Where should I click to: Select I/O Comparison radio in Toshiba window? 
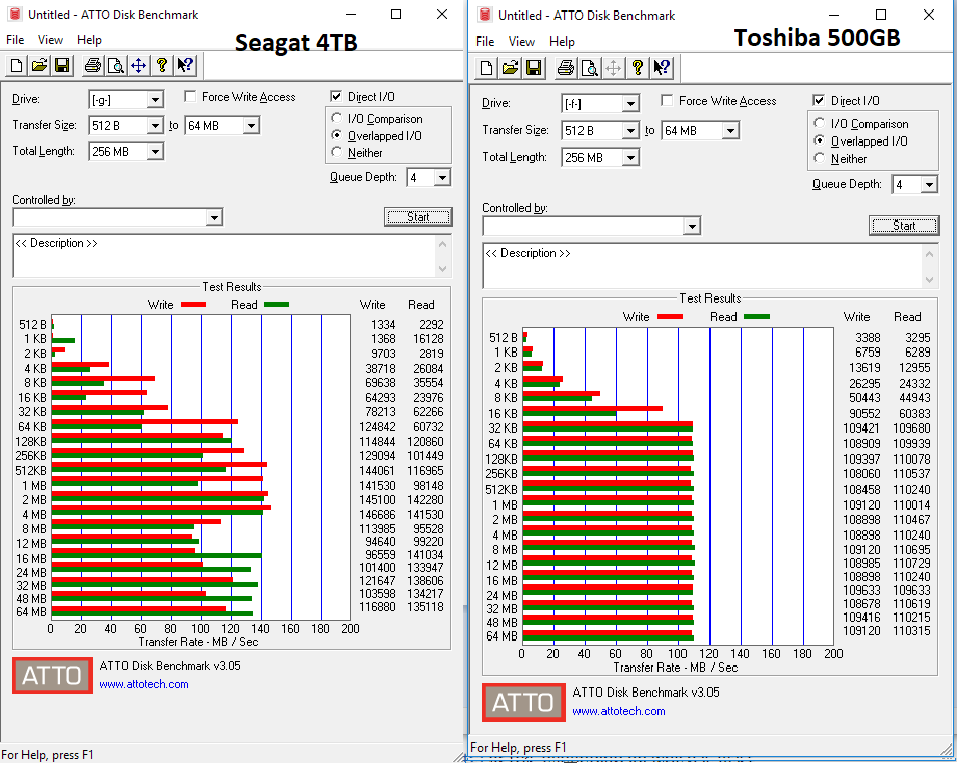click(x=820, y=123)
